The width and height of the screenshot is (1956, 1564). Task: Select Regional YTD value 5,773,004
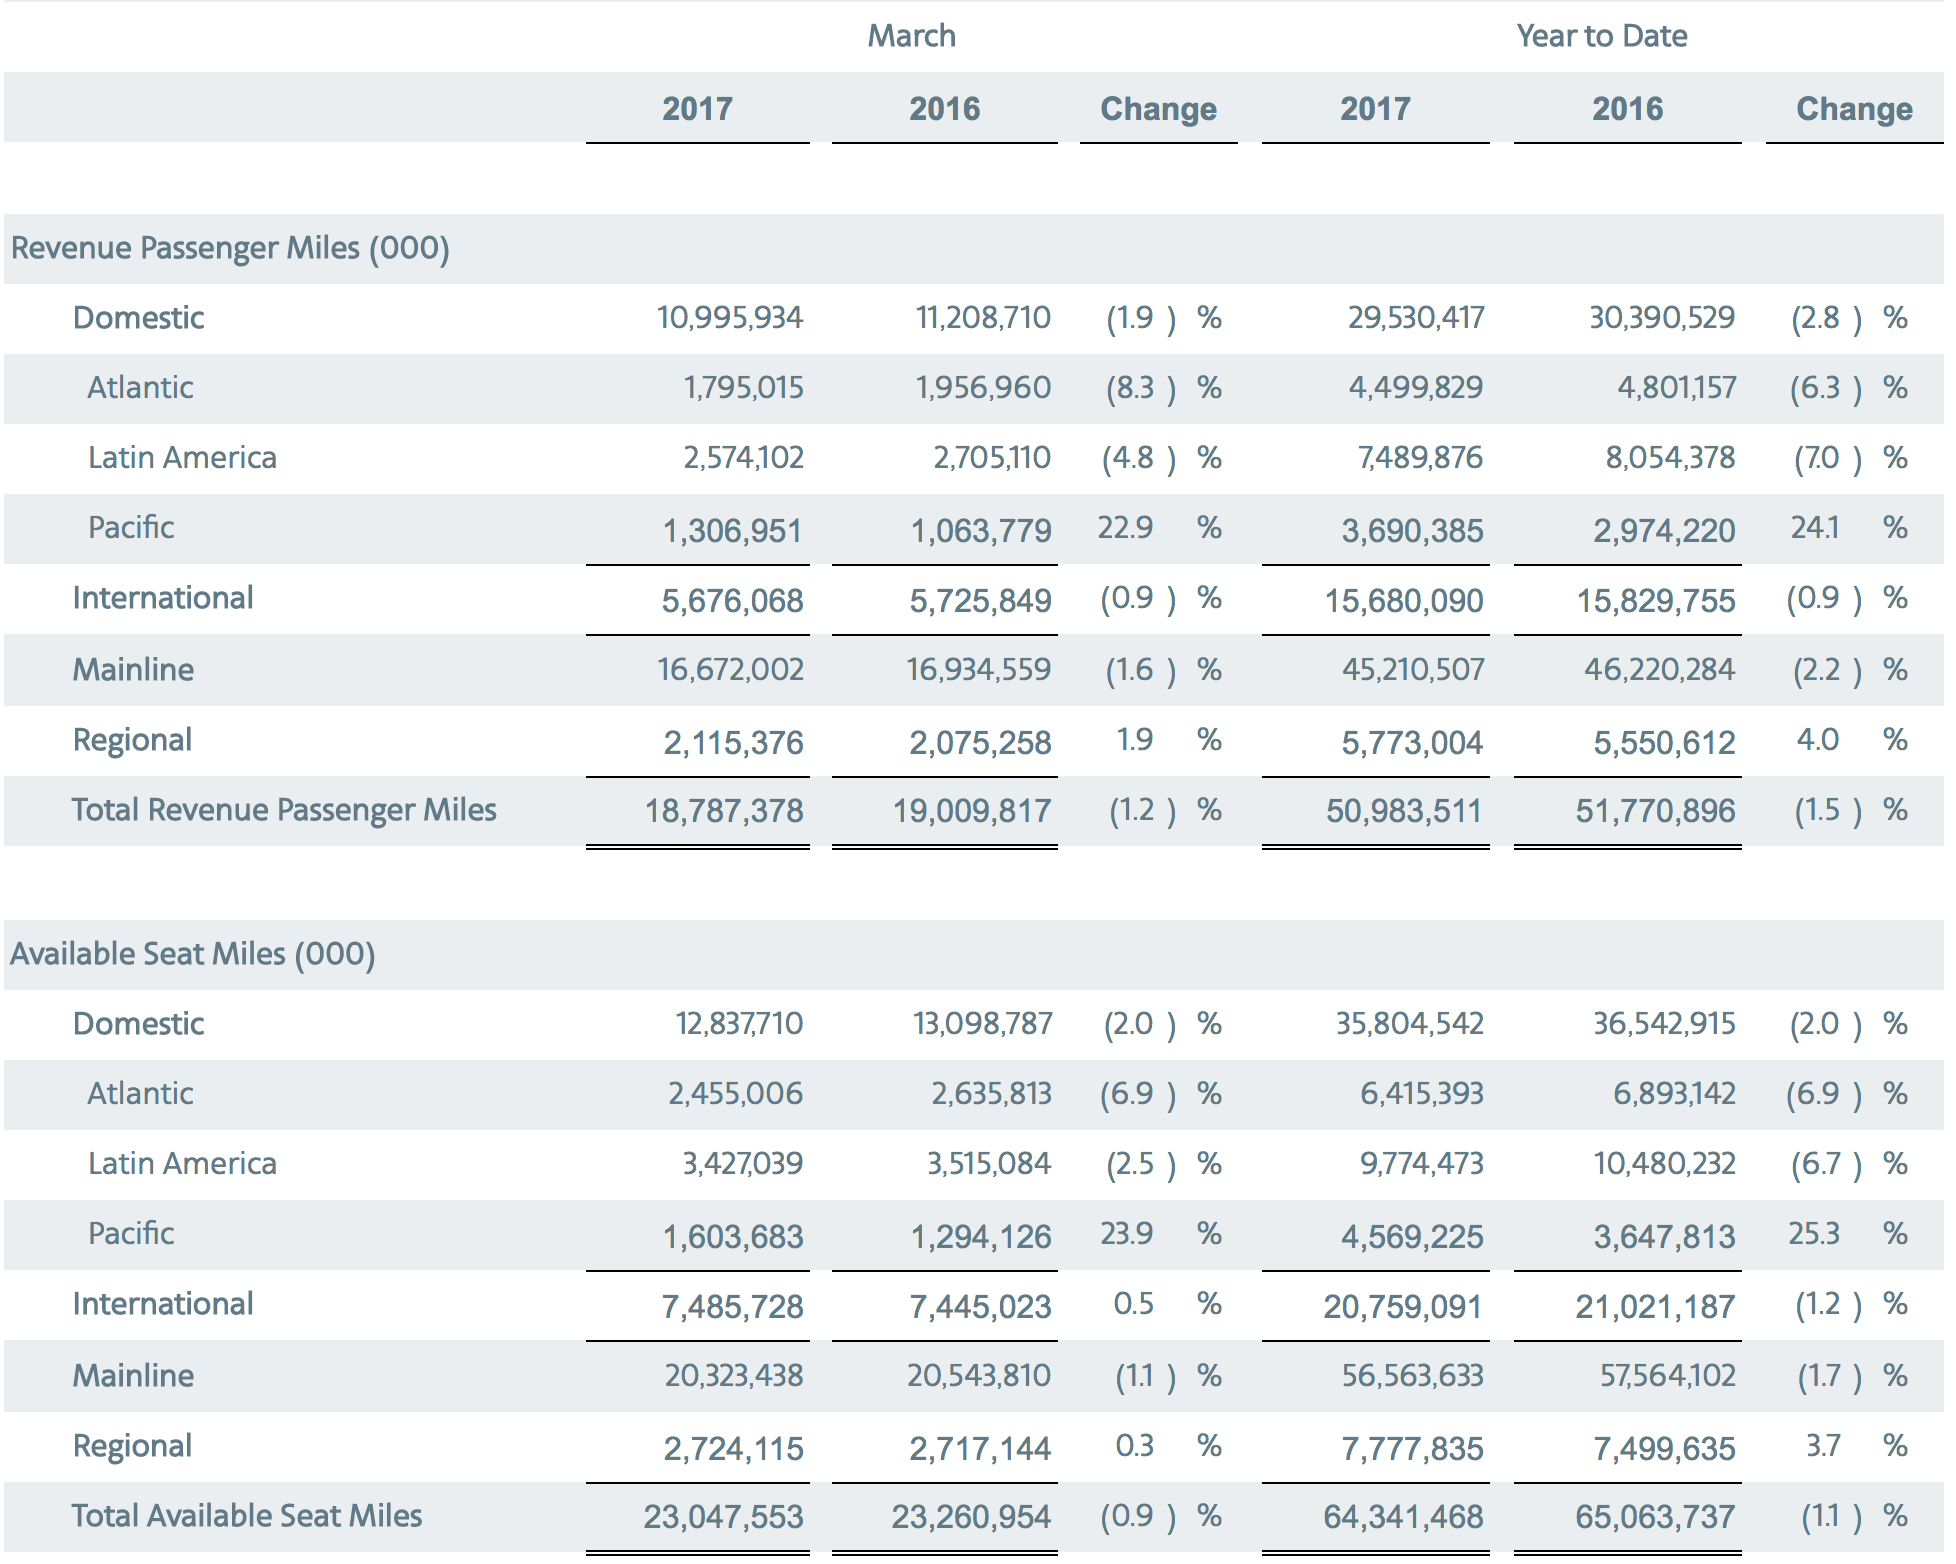pos(1412,743)
